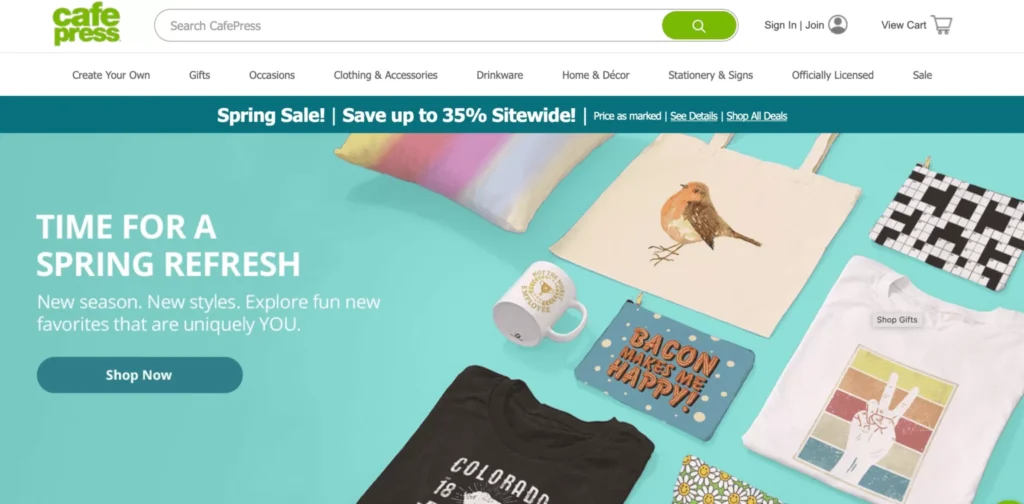Expand the Drinkware menu
Viewport: 1024px width, 504px height.
point(500,75)
